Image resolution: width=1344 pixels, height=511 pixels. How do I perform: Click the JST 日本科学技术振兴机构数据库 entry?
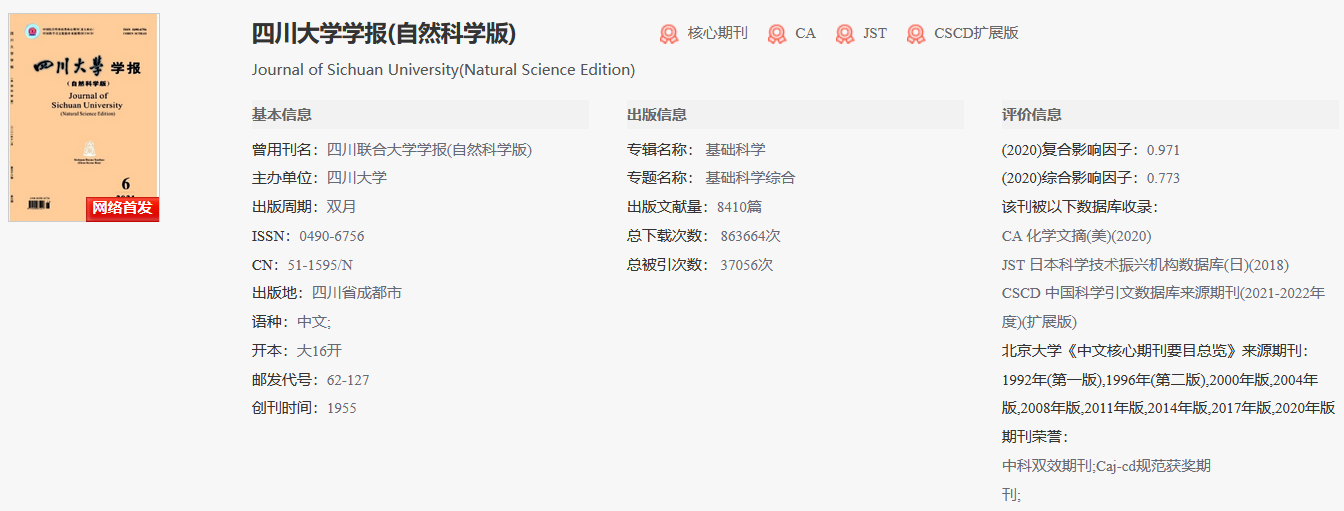(x=1146, y=265)
